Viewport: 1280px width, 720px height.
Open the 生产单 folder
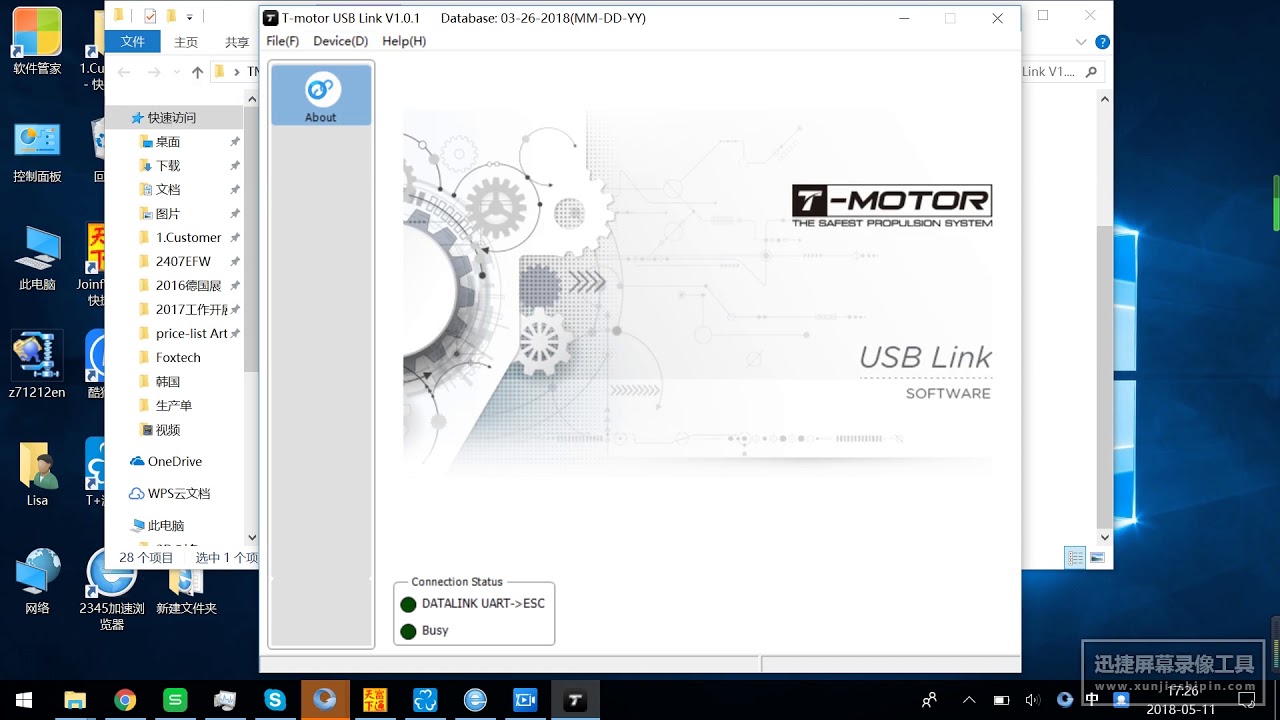click(x=173, y=406)
